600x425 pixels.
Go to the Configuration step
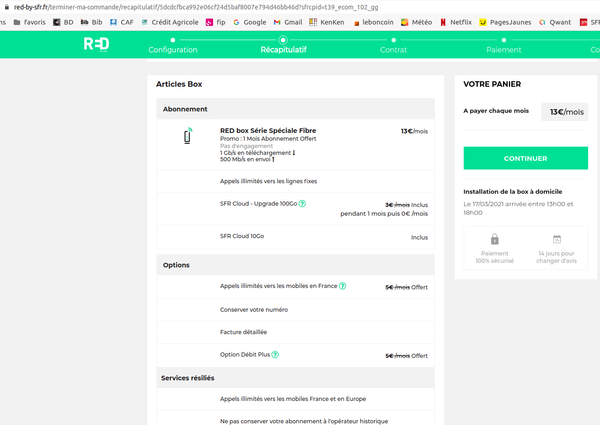[173, 46]
